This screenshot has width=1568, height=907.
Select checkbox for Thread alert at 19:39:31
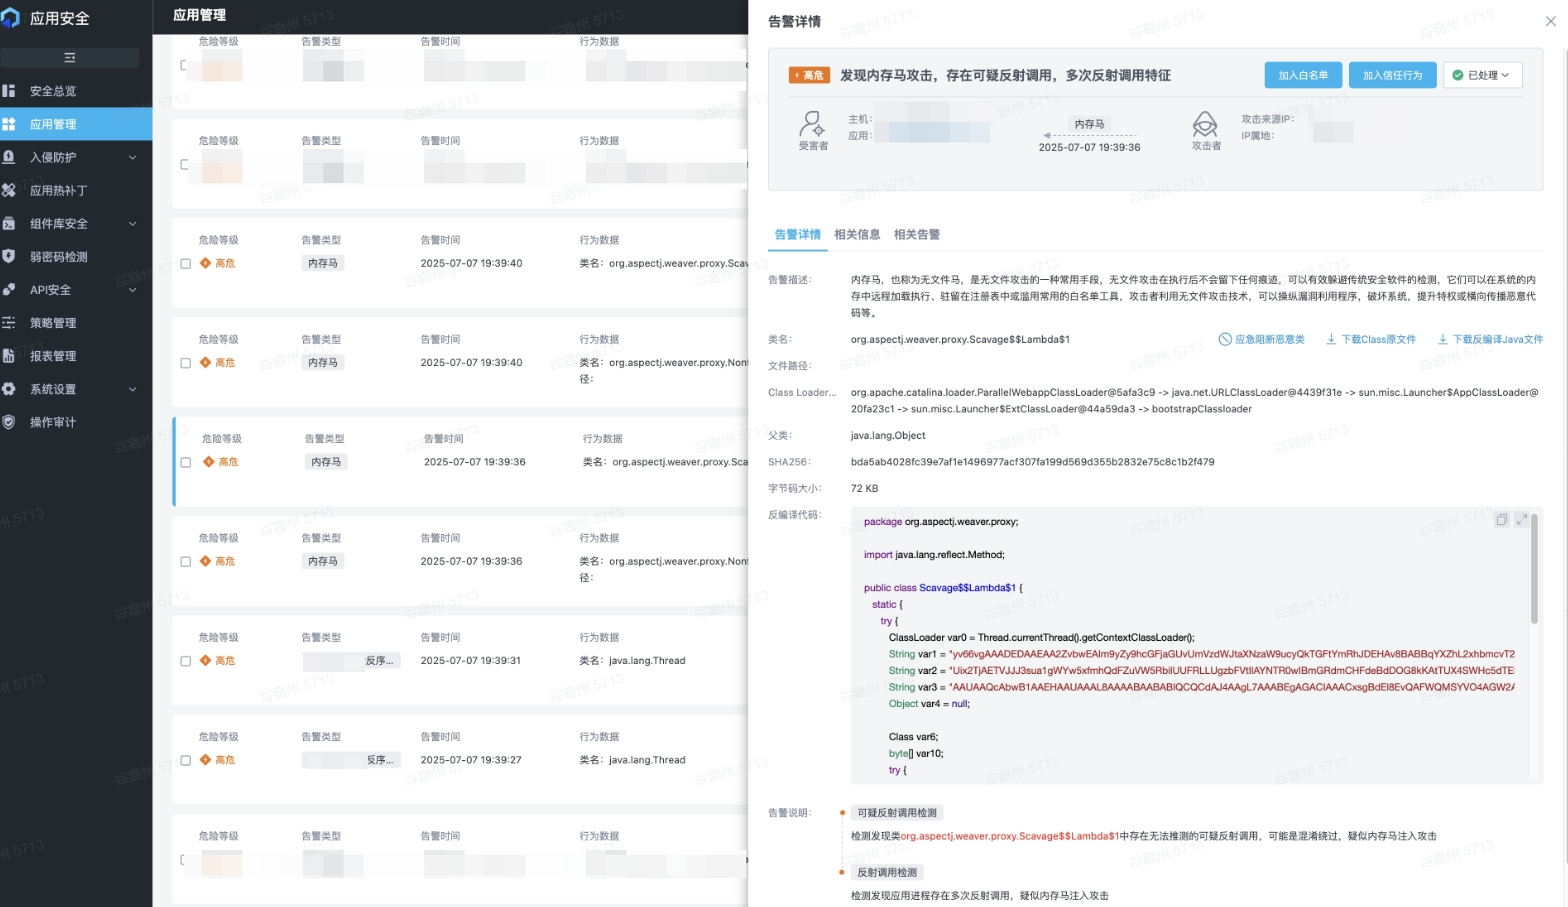185,661
